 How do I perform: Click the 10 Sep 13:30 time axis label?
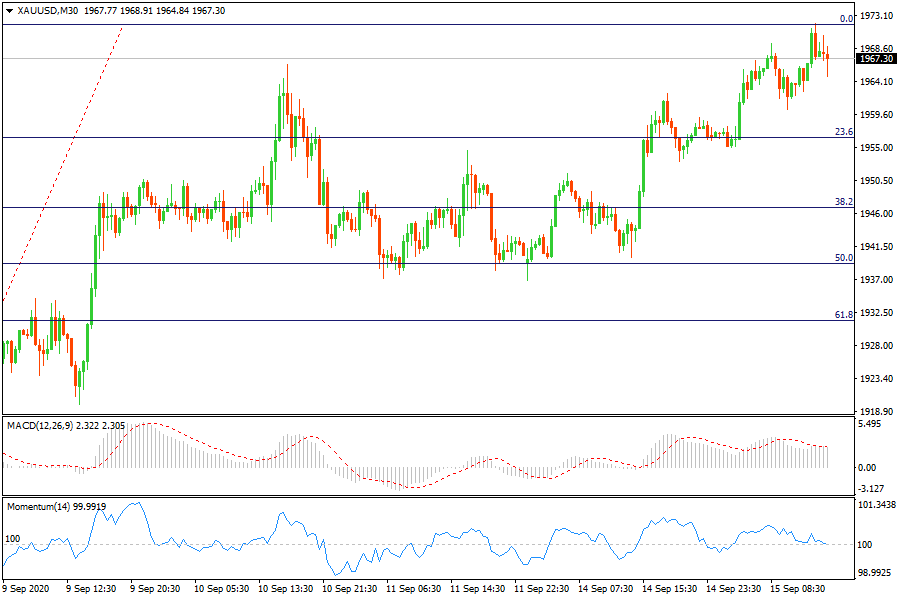[288, 589]
